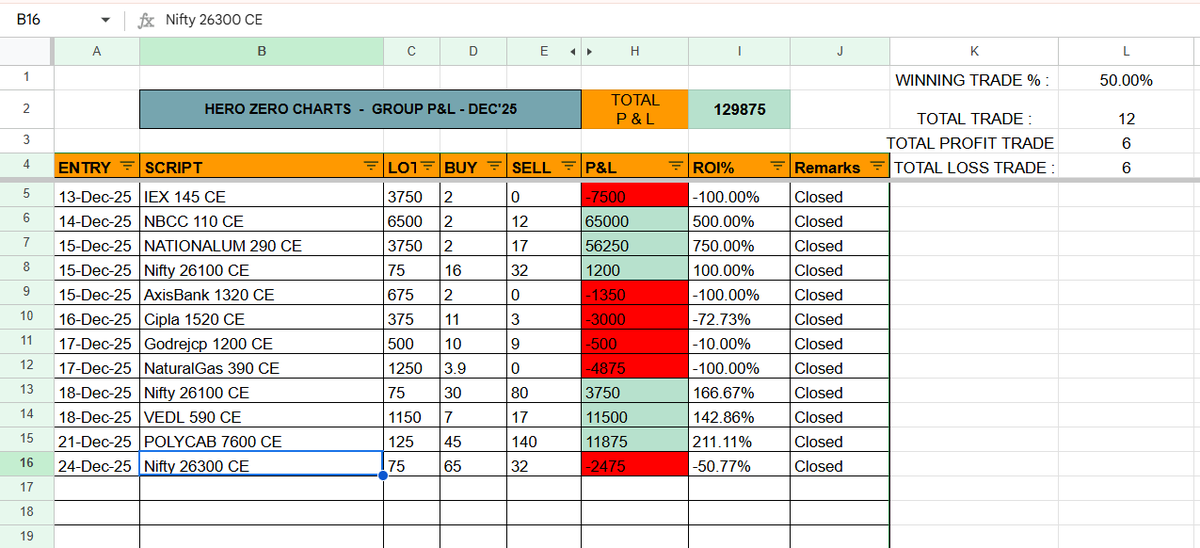Click the P&L cell showing 56250
Viewport: 1200px width, 548px height.
[635, 245]
